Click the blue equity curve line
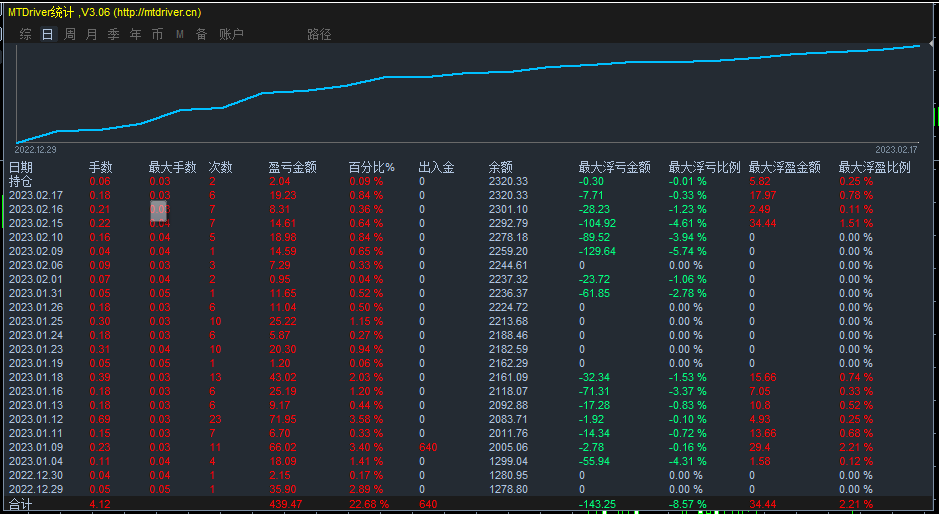Viewport: 939px width, 514px height. pos(467,72)
